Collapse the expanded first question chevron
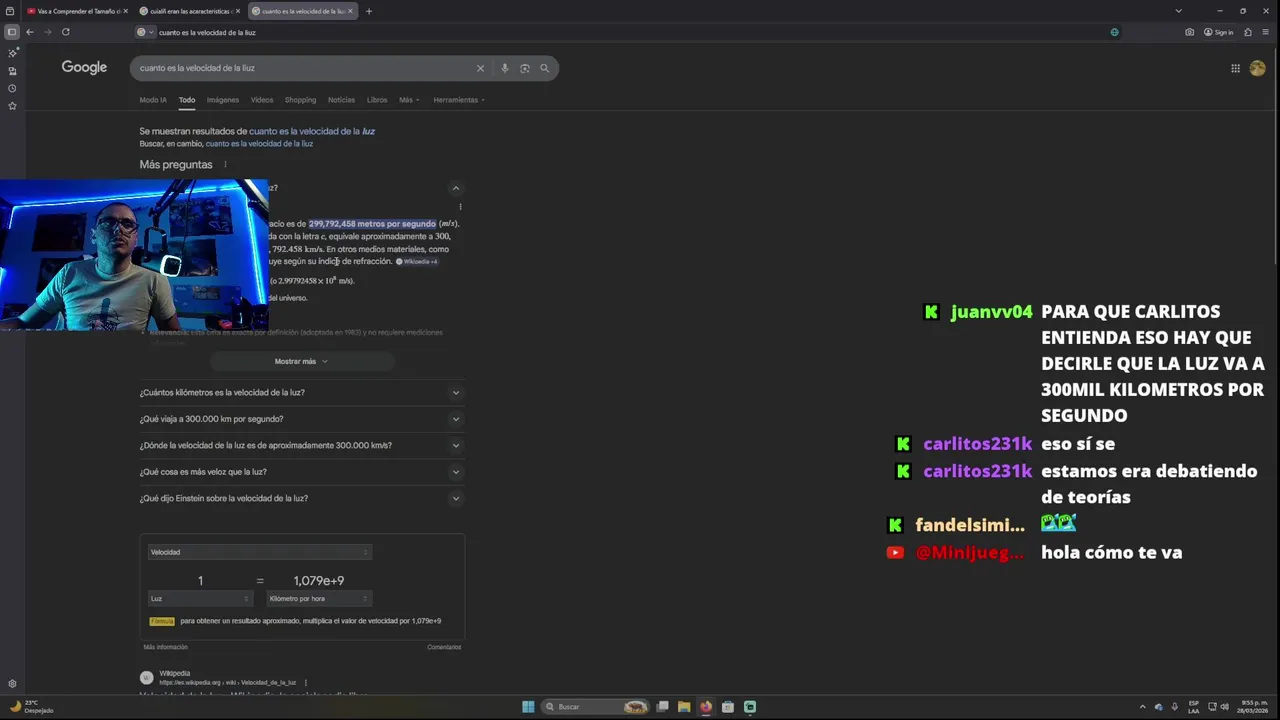 click(x=455, y=188)
